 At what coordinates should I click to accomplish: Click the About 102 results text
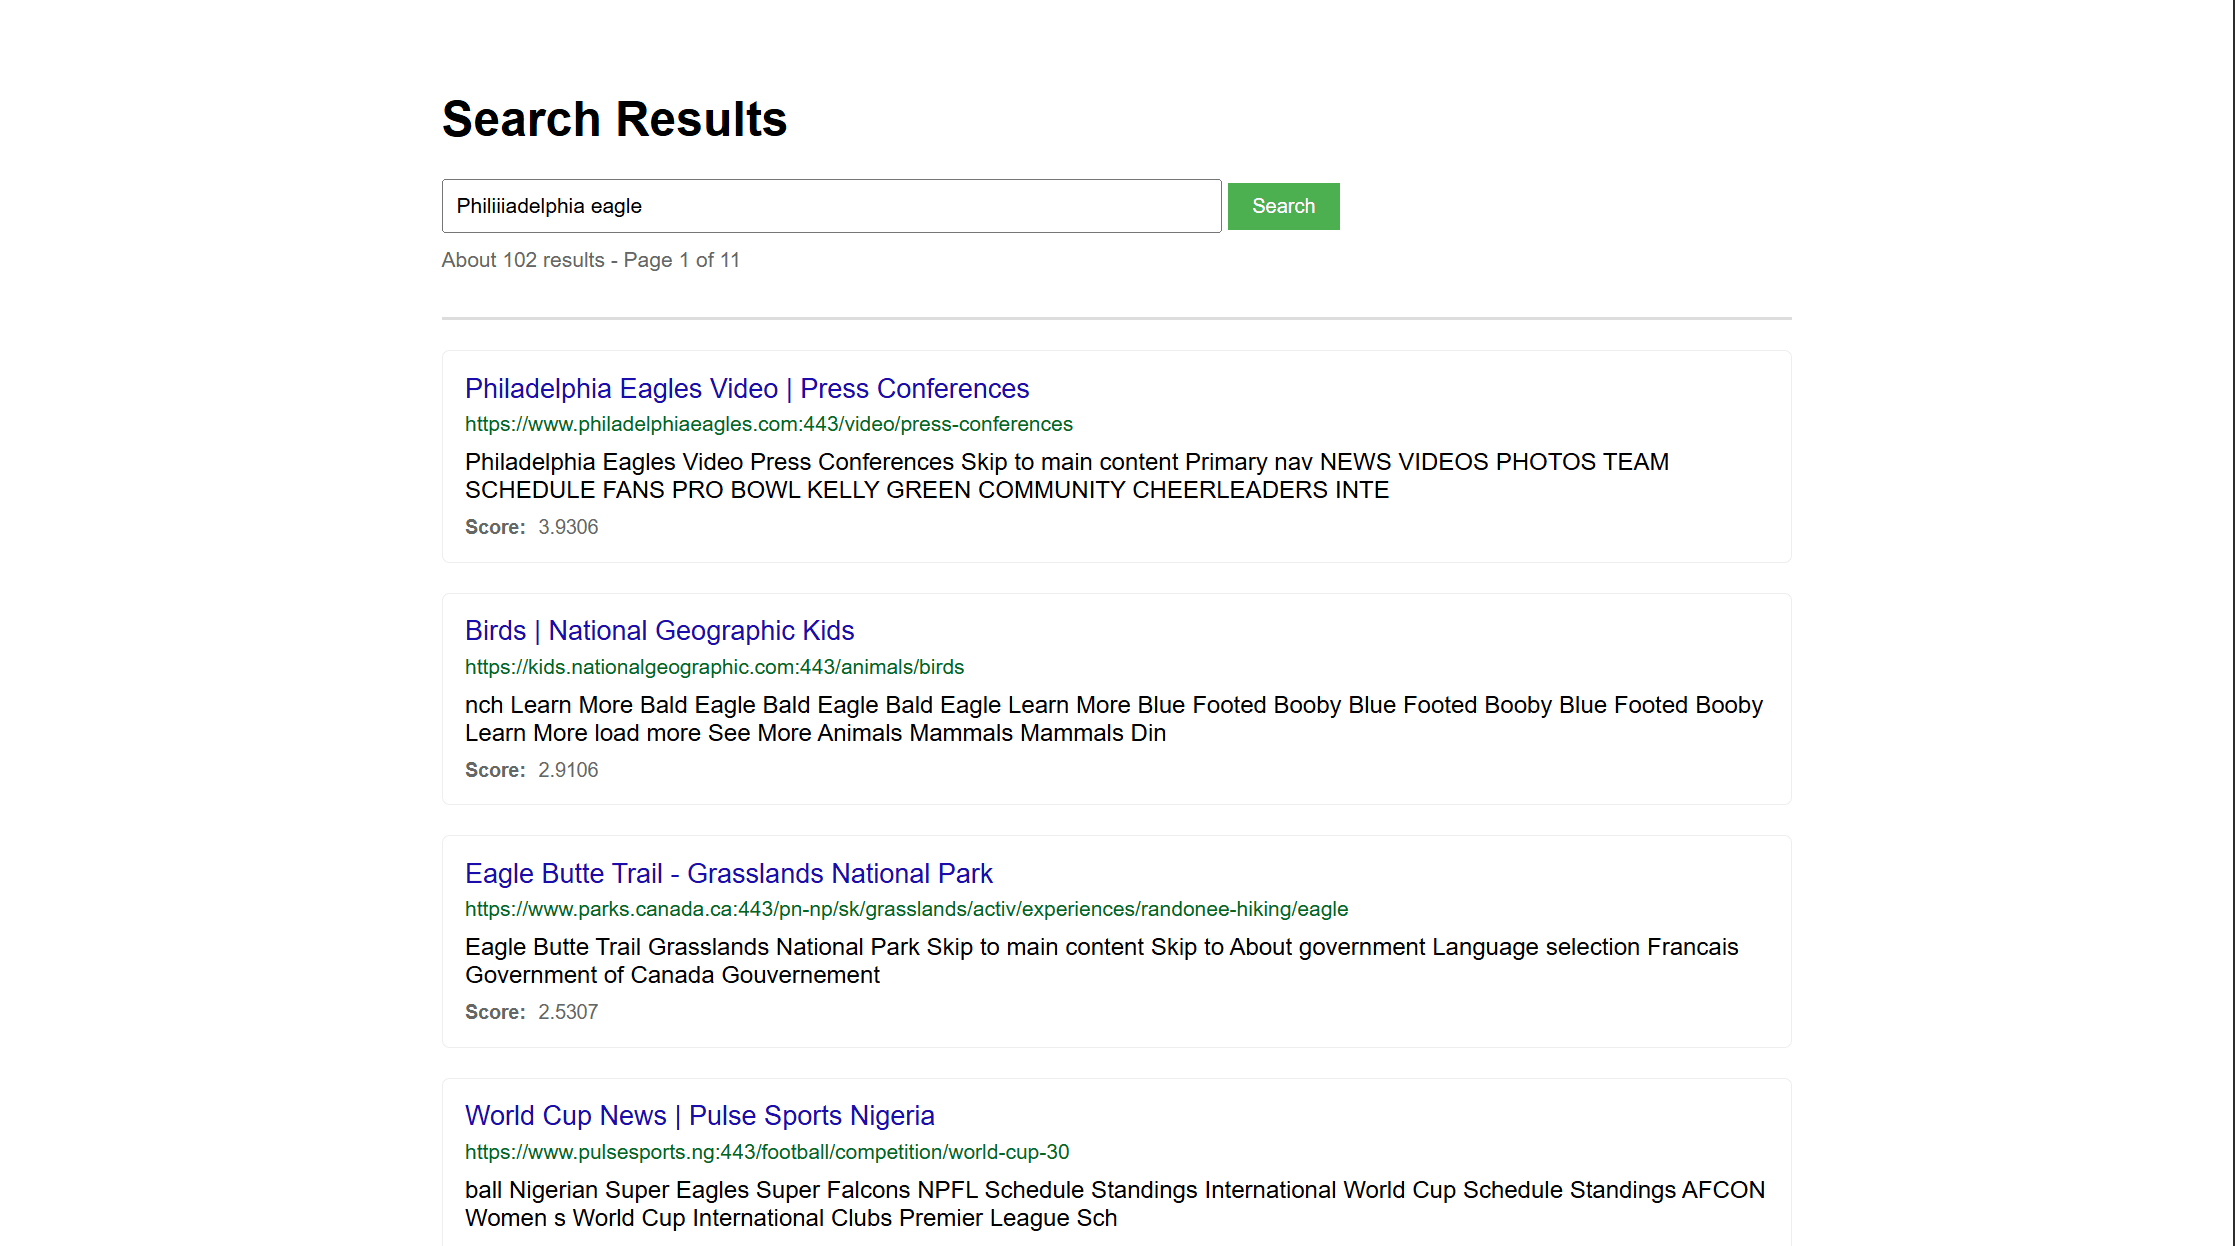pyautogui.click(x=523, y=260)
